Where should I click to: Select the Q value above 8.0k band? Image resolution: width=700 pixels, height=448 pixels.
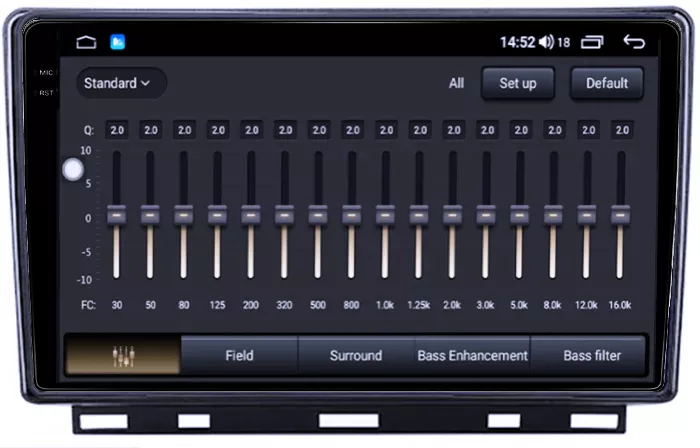click(554, 130)
